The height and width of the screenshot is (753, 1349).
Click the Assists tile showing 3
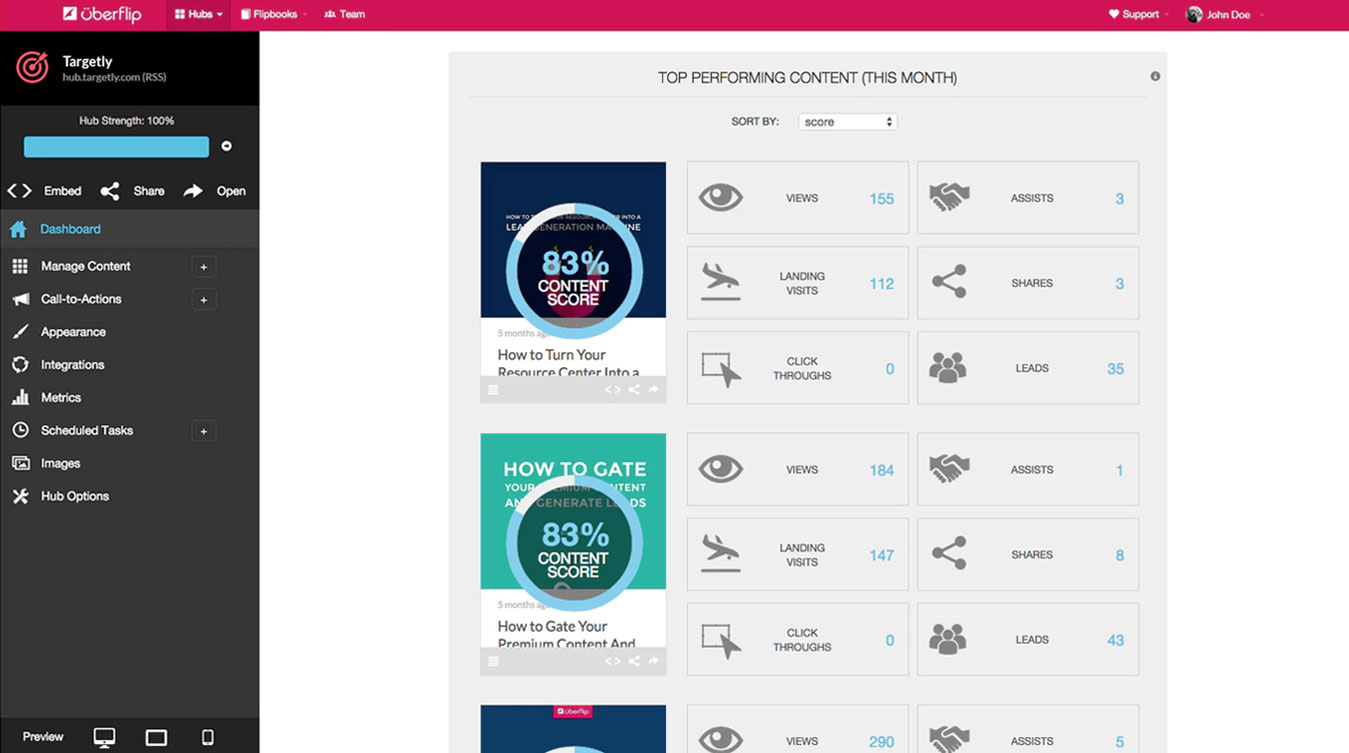1028,198
